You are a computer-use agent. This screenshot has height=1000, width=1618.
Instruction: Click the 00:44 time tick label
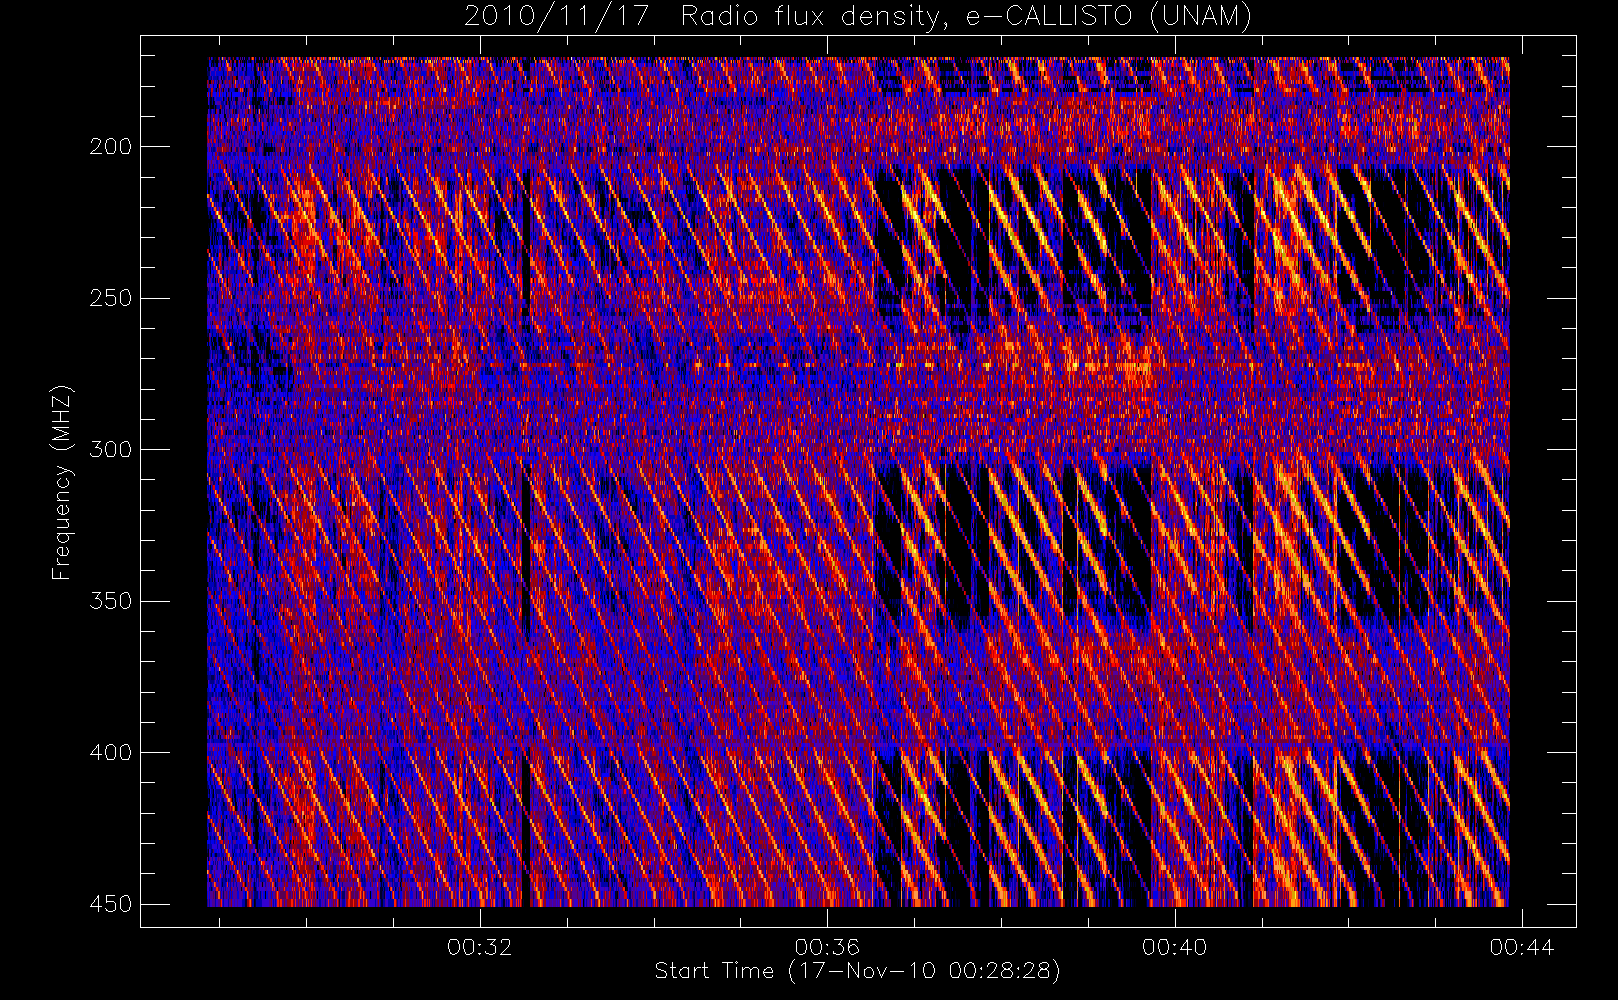coord(1522,947)
